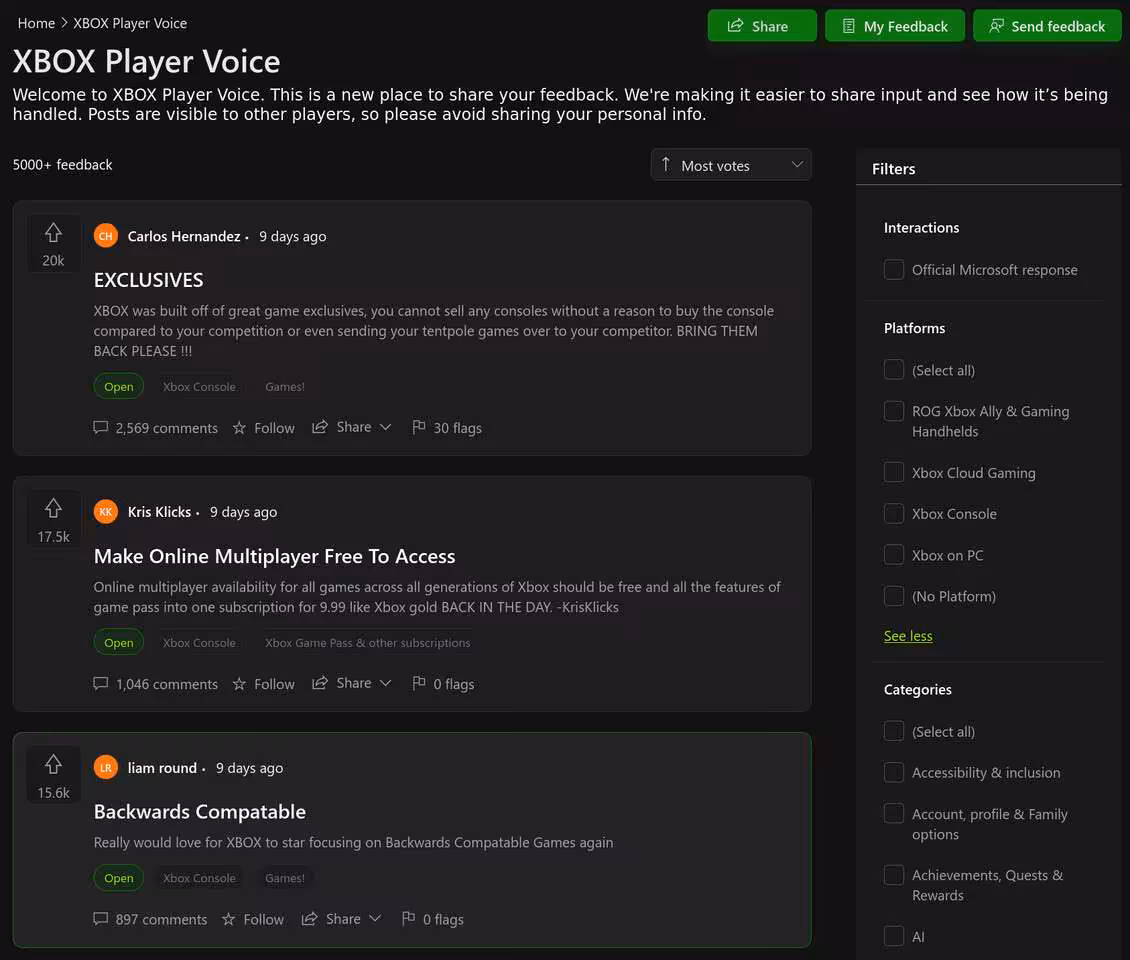The image size is (1130, 960).
Task: Check Achievements, Quests & Rewards category
Action: [894, 875]
